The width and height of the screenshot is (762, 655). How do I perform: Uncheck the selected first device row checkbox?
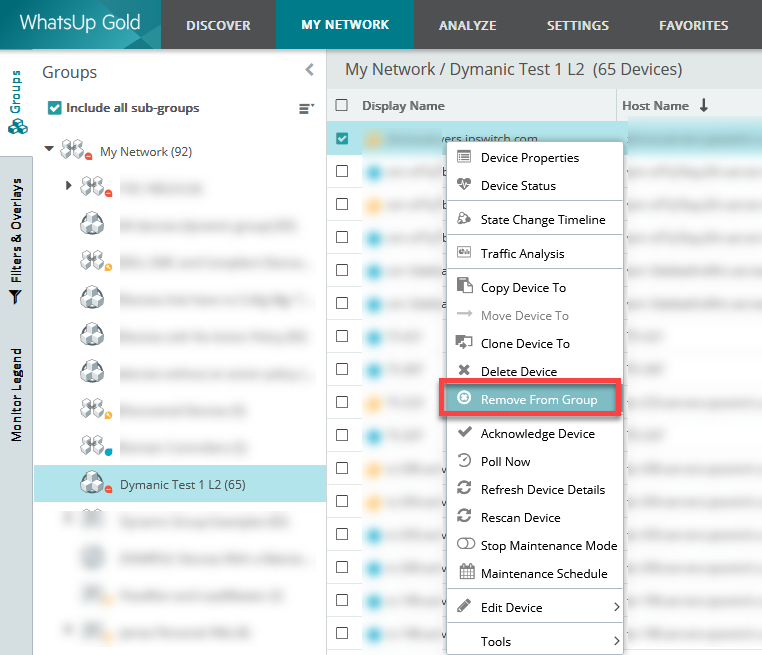(x=342, y=138)
